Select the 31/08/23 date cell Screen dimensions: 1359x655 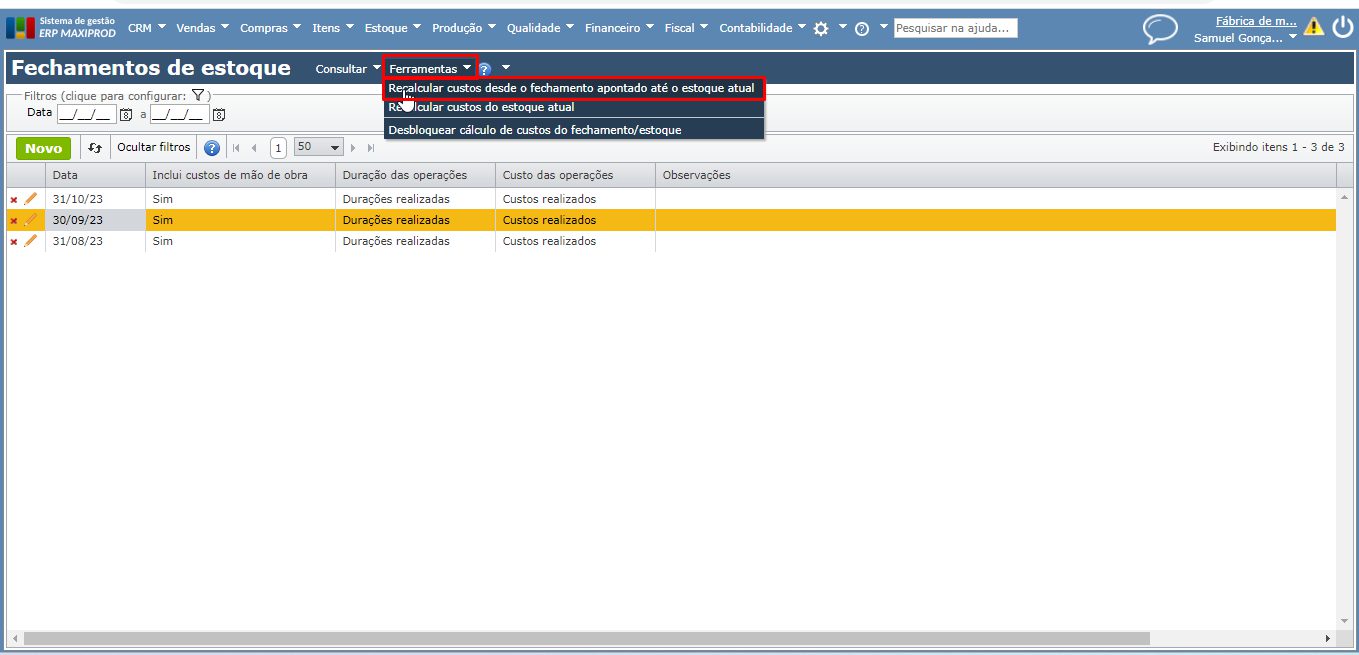click(95, 241)
